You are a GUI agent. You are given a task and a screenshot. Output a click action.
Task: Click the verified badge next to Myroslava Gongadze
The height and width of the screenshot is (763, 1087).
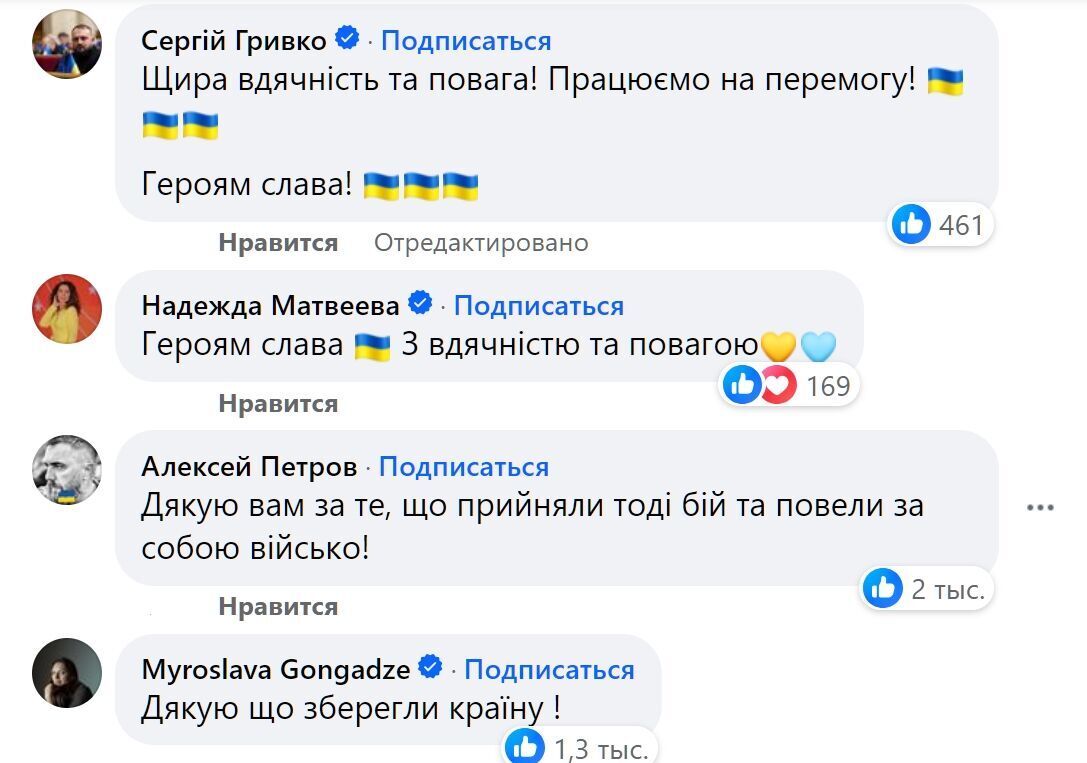(x=431, y=667)
